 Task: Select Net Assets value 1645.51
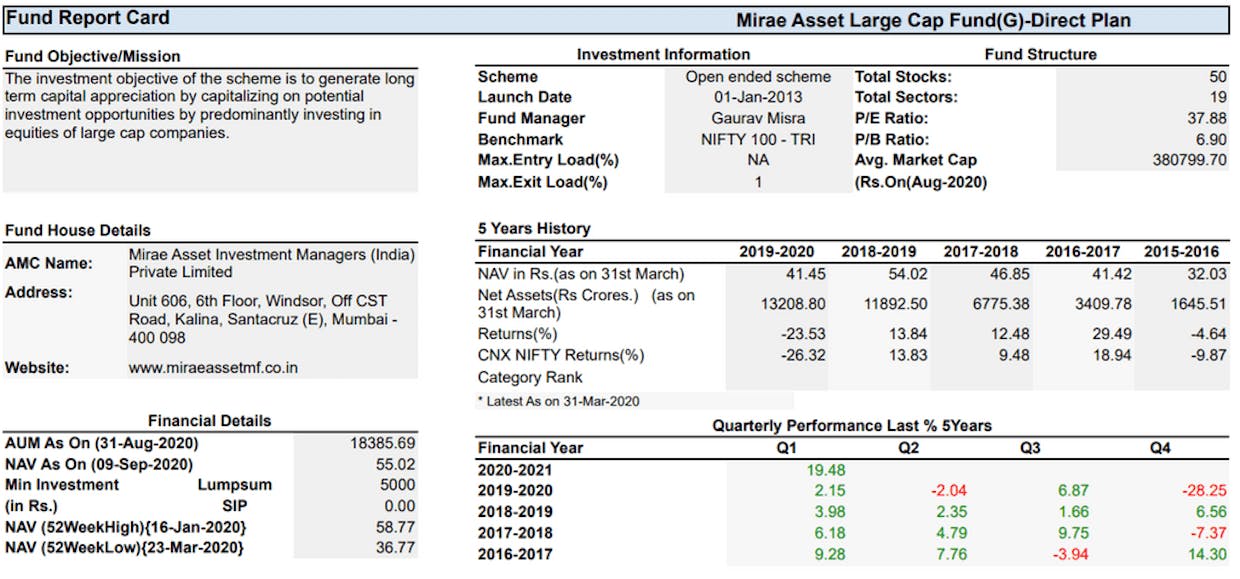[1197, 303]
